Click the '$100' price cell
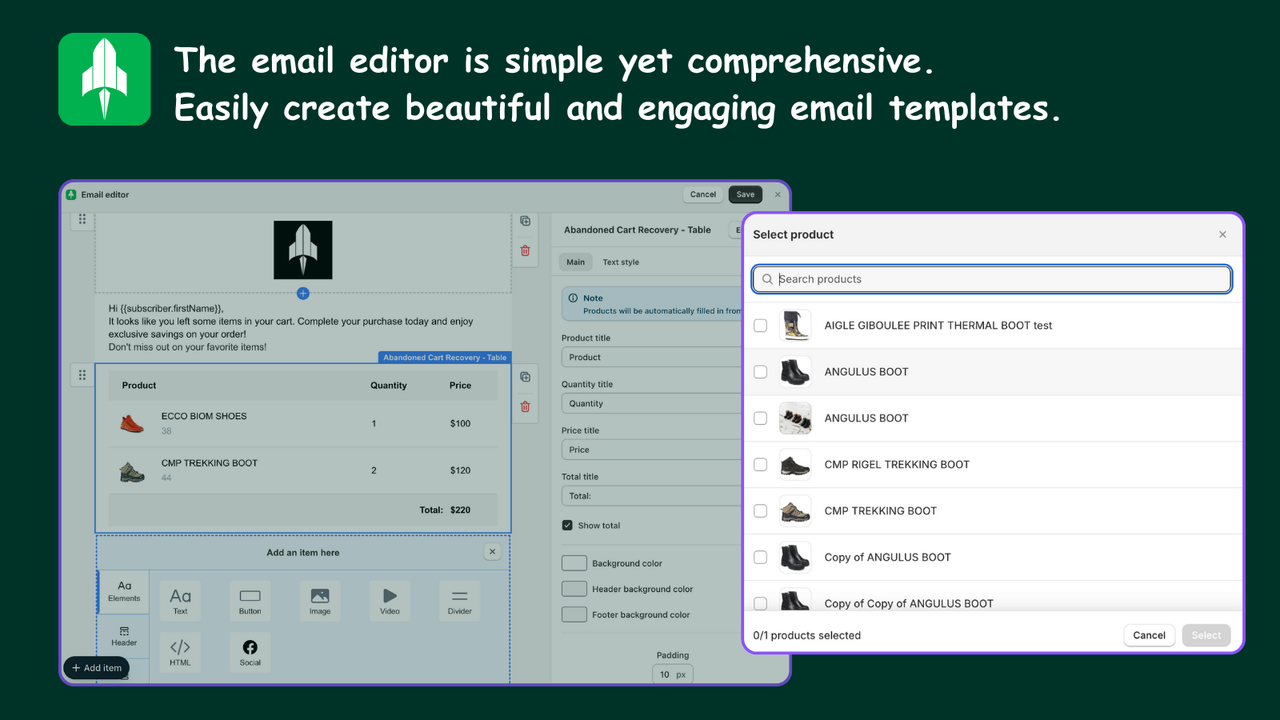1280x720 pixels. [460, 423]
